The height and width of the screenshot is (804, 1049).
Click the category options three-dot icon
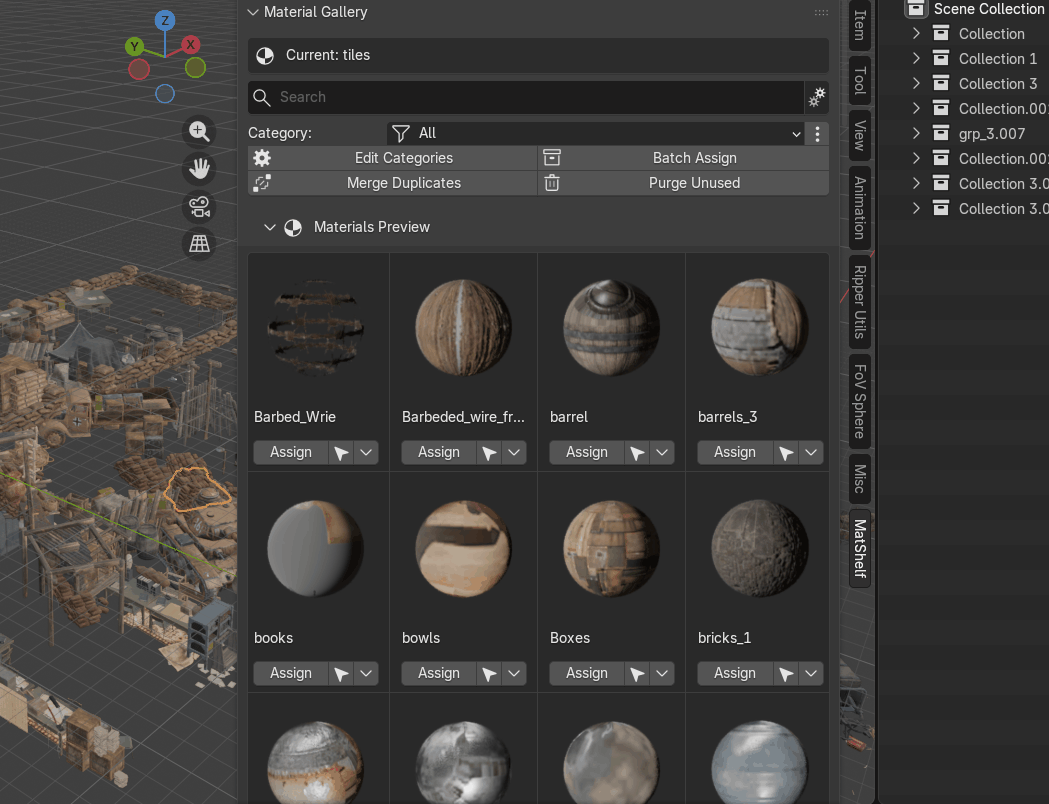click(818, 134)
